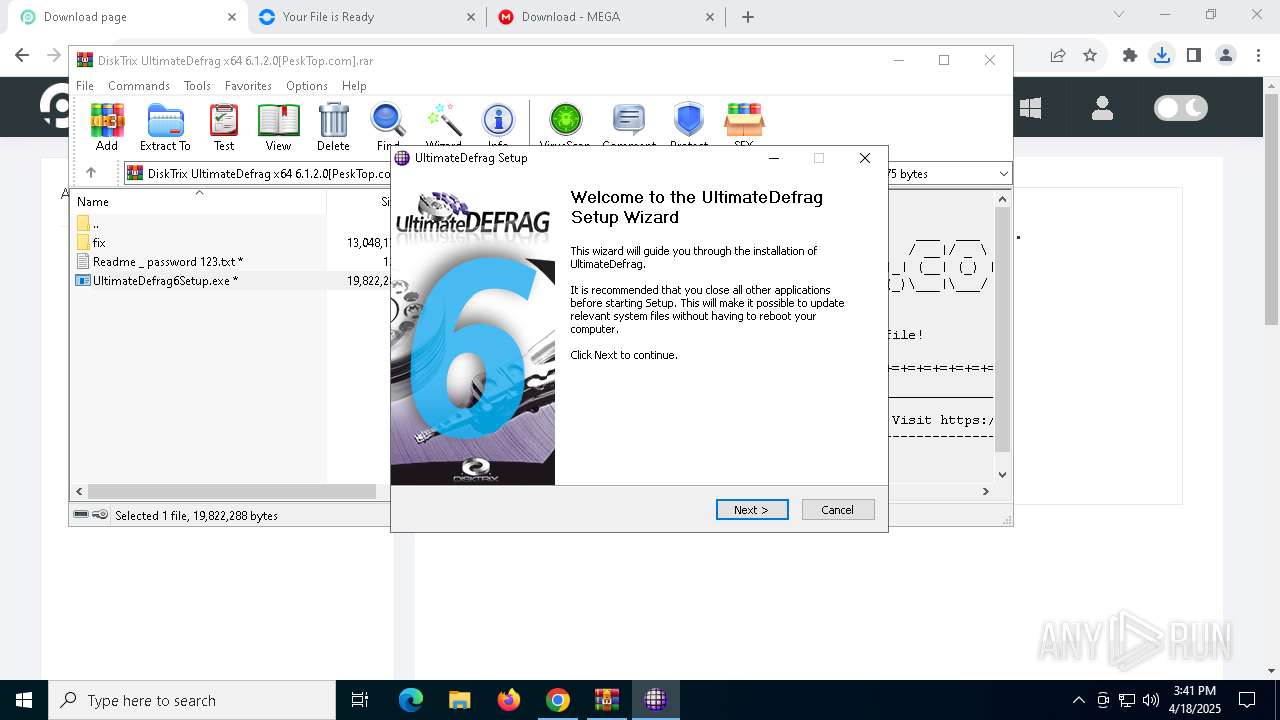Click Cancel in the setup wizard

click(838, 510)
